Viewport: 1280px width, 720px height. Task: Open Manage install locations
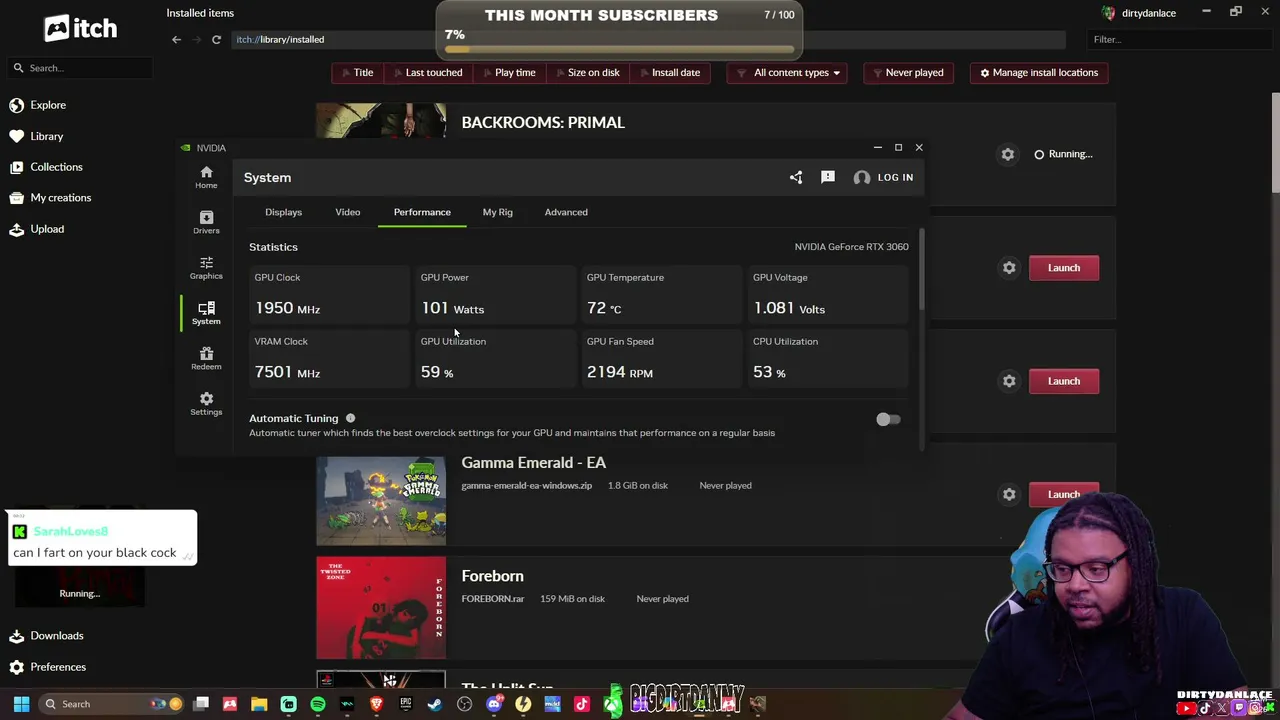pos(1039,73)
